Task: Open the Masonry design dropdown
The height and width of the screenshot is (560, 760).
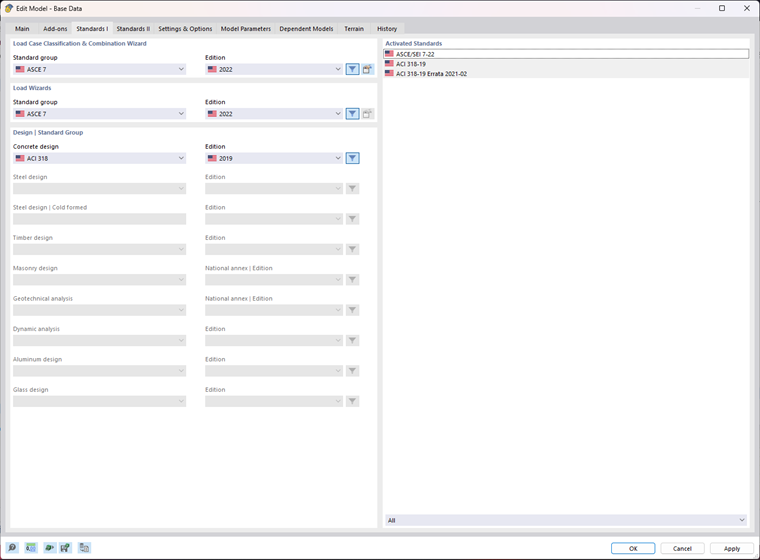Action: point(99,280)
